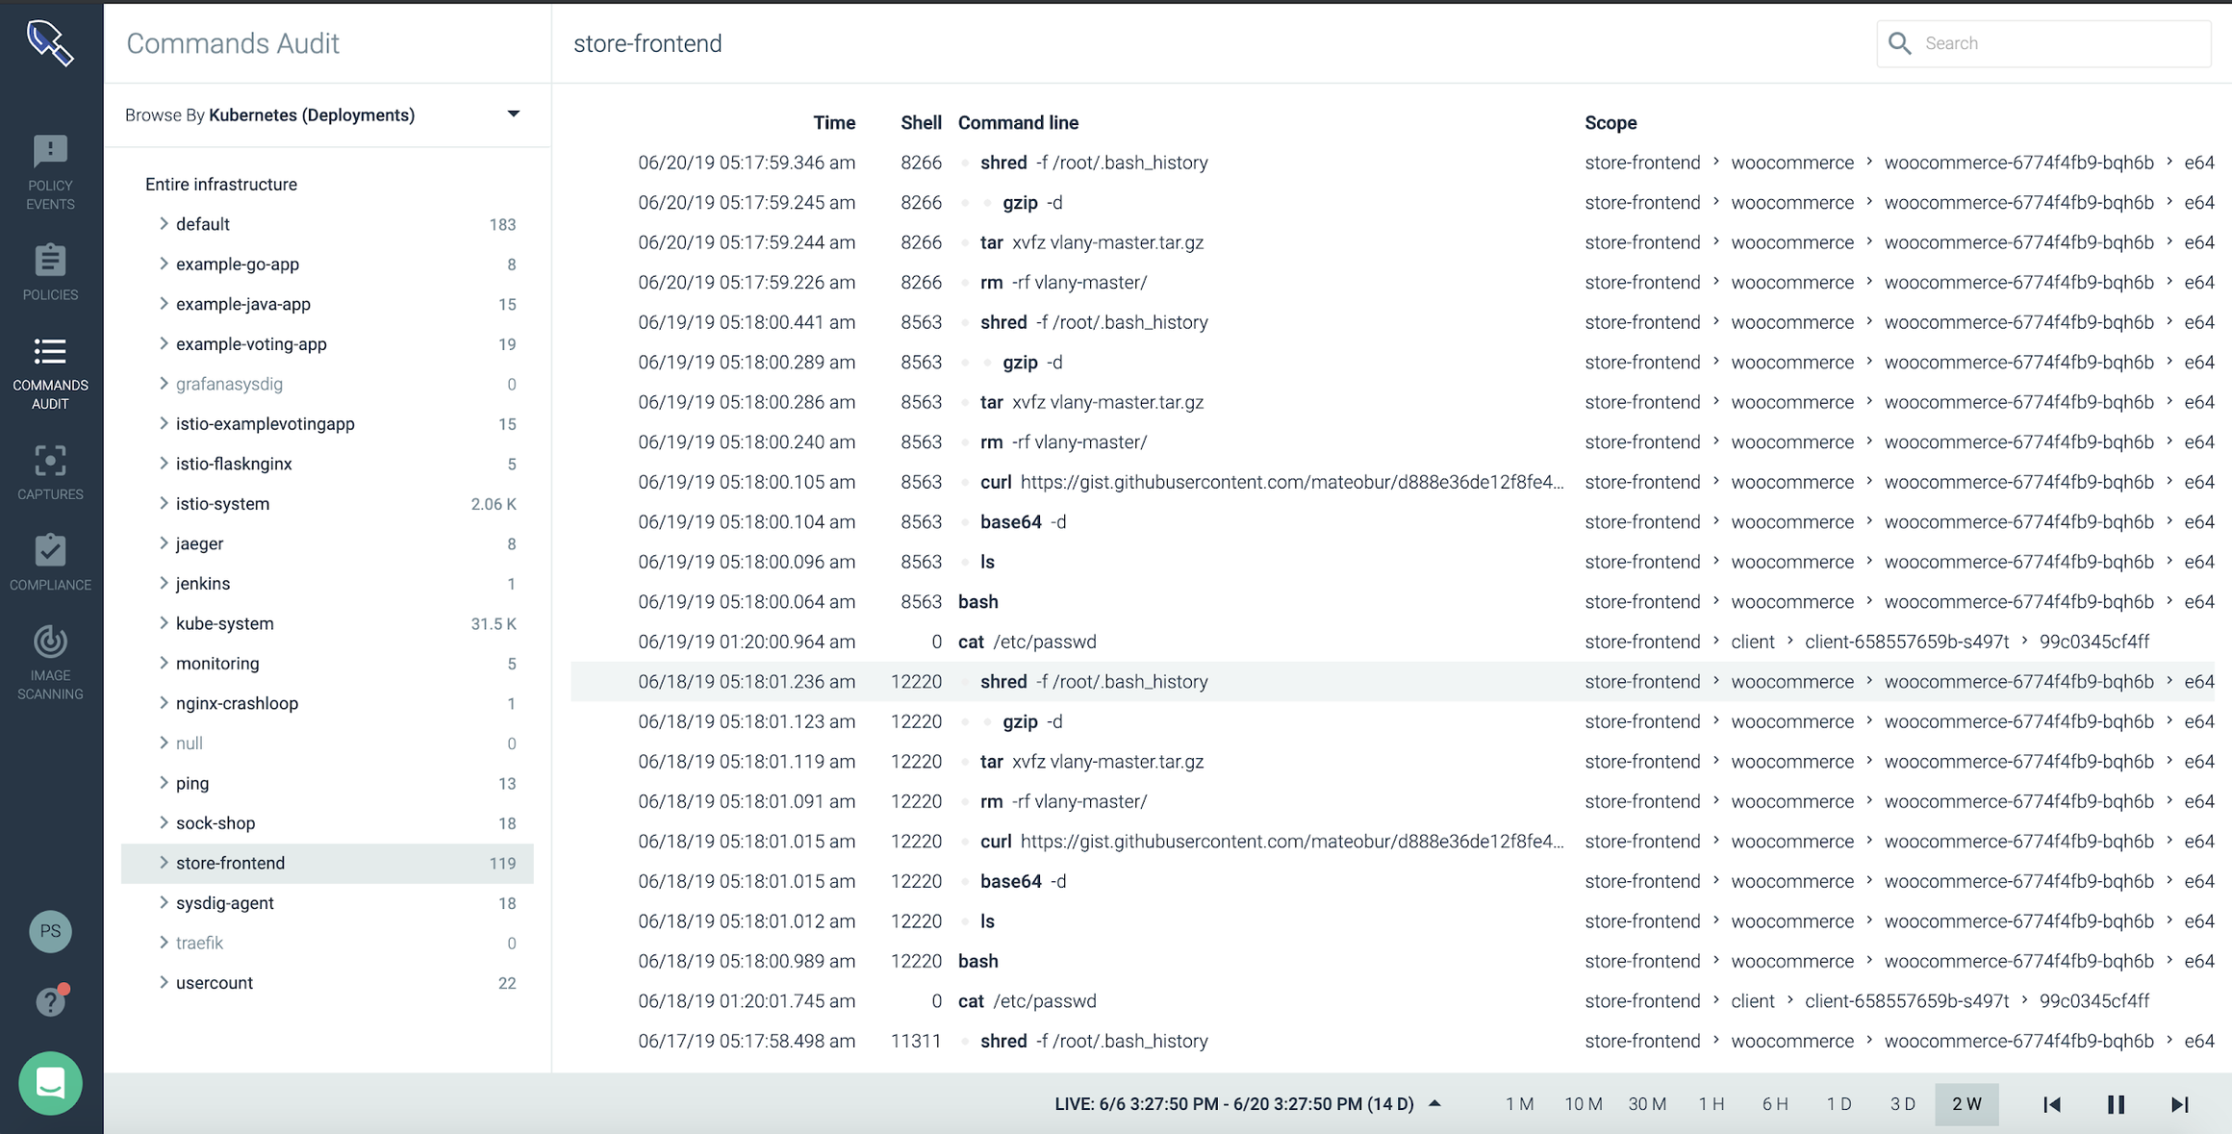2232x1134 pixels.
Task: Open 06/19/19 05:18:00.064 bash row
Action: [1393, 602]
